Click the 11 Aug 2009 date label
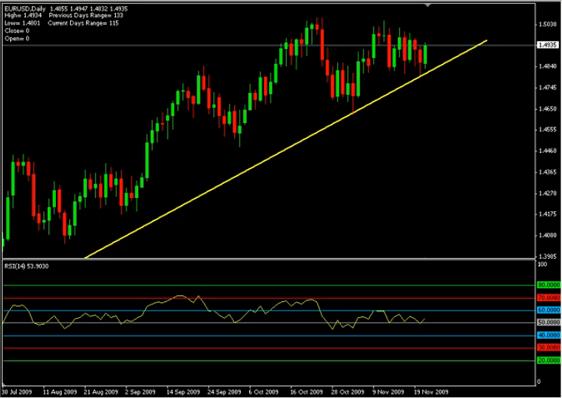Viewport: 562px width, 398px height. coord(60,392)
